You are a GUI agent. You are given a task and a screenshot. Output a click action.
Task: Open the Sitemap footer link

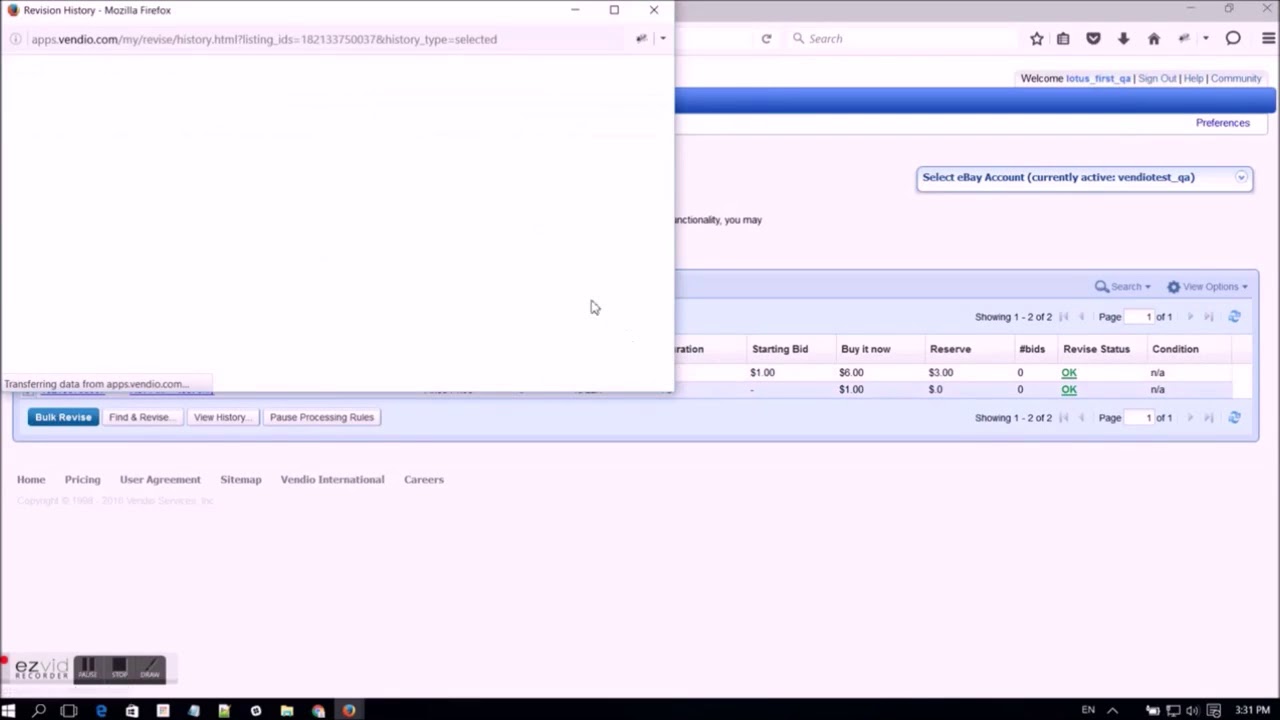pyautogui.click(x=241, y=480)
